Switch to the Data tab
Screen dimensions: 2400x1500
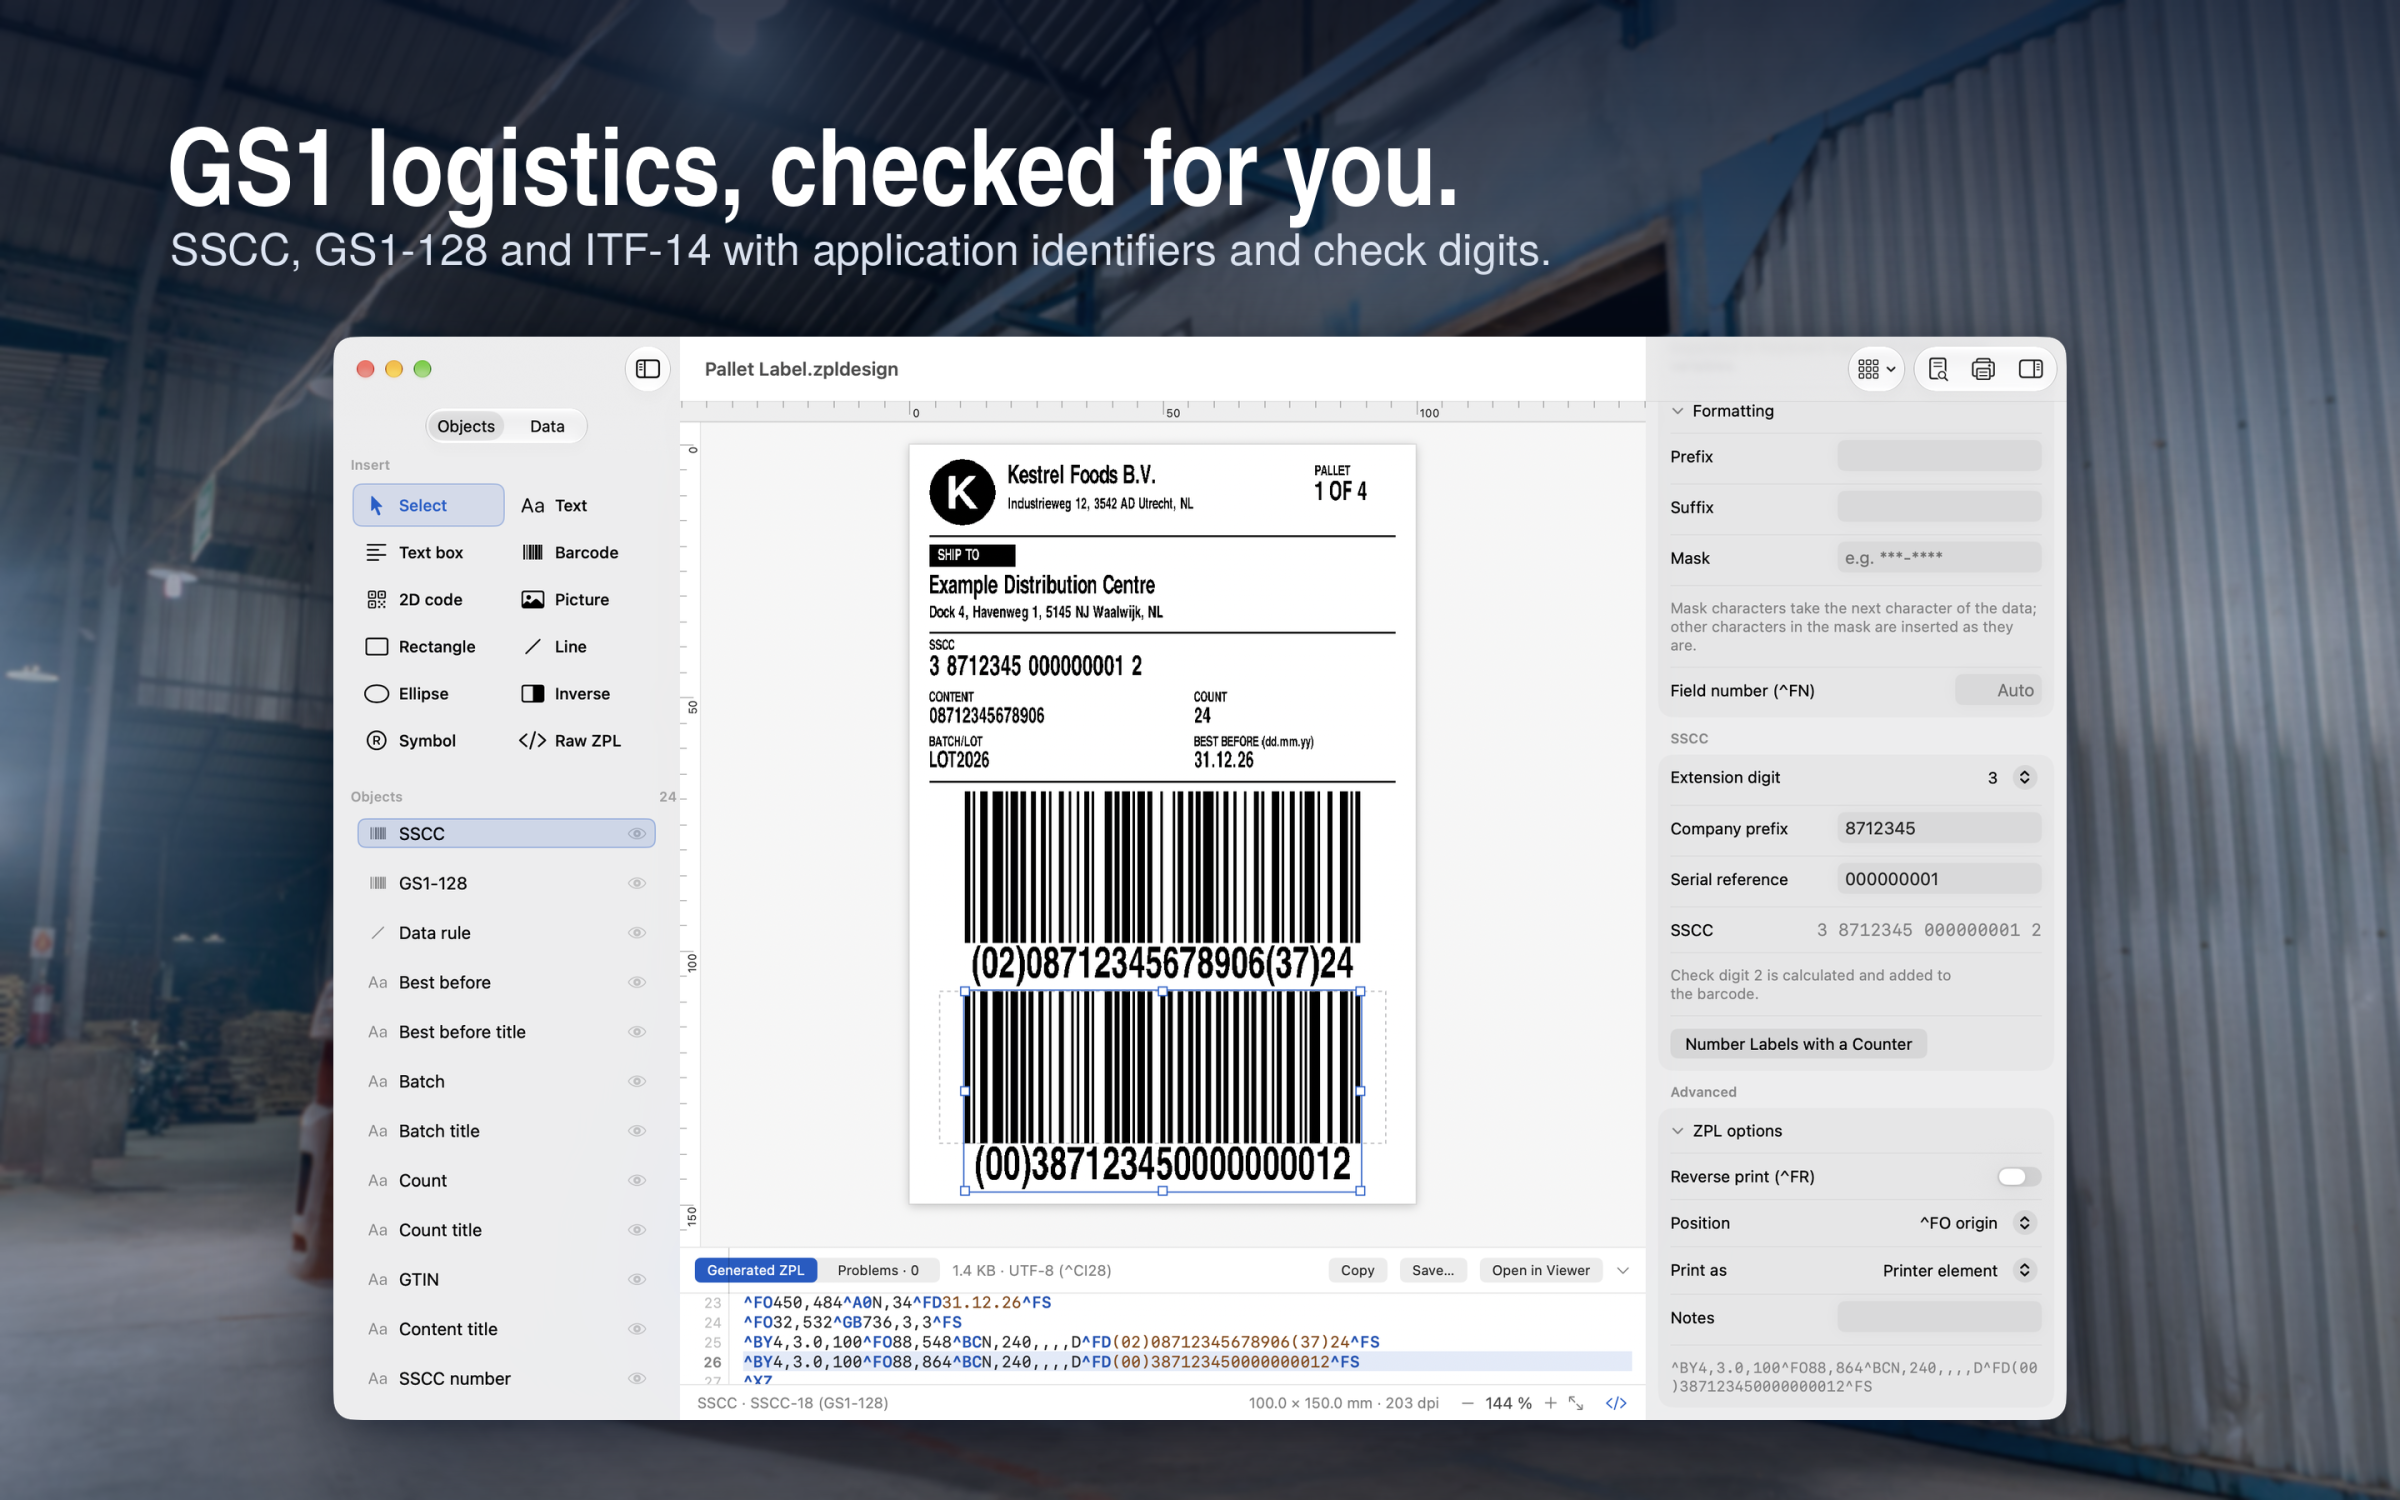tap(547, 426)
